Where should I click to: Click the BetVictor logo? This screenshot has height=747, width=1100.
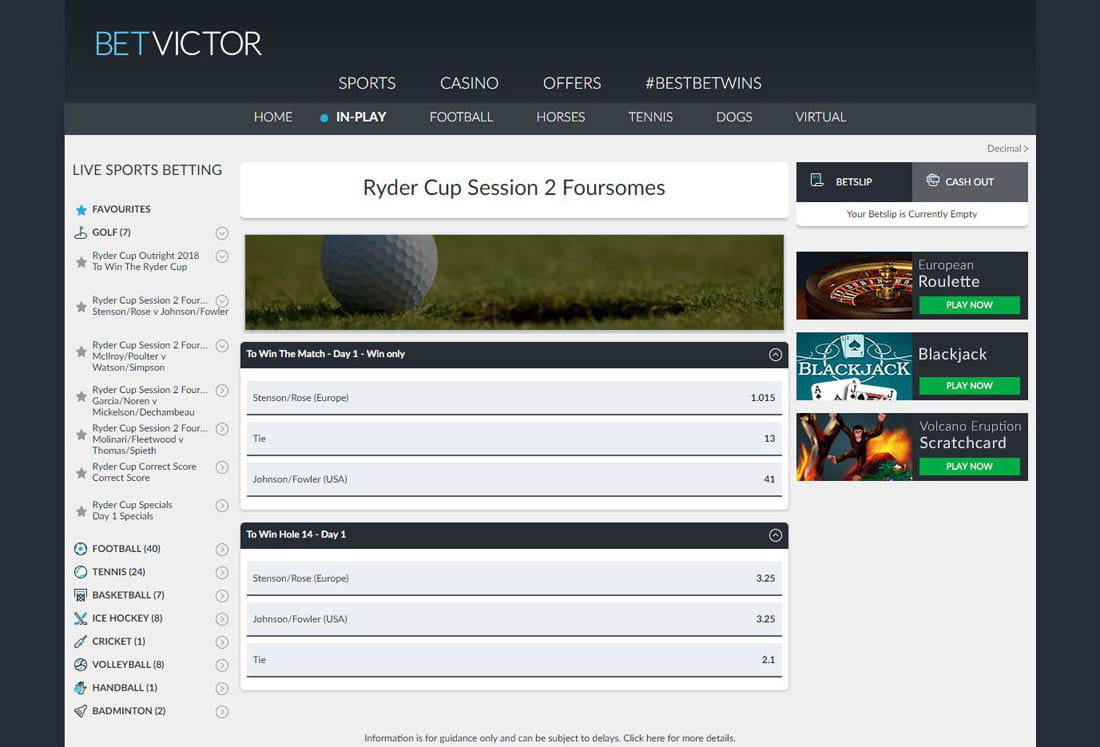pyautogui.click(x=178, y=43)
